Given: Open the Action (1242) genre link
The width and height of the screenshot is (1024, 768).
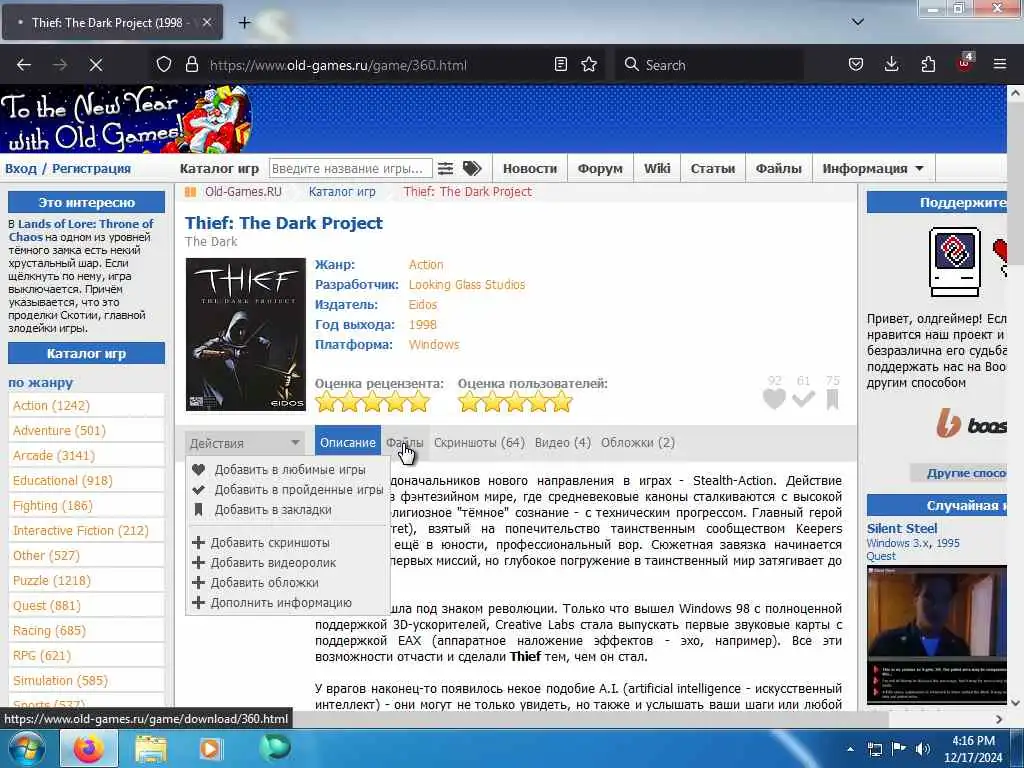Looking at the screenshot, I should (51, 406).
